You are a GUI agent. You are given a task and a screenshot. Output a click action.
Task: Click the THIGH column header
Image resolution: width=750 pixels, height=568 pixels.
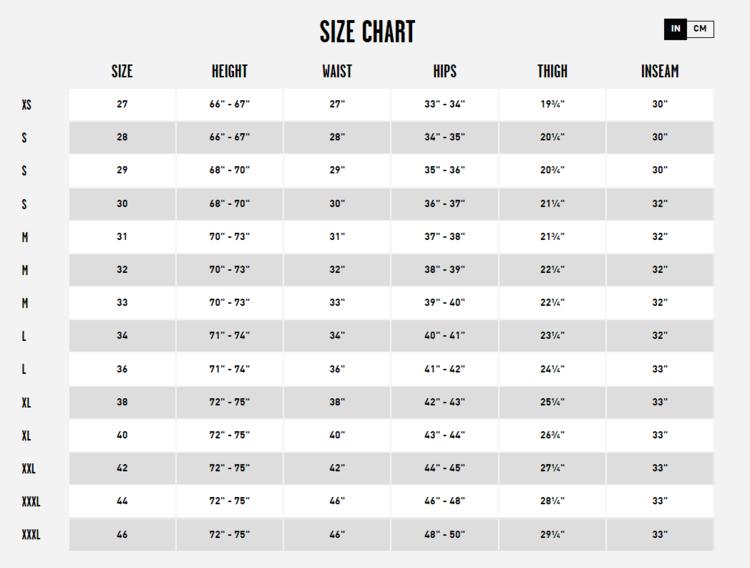point(552,71)
